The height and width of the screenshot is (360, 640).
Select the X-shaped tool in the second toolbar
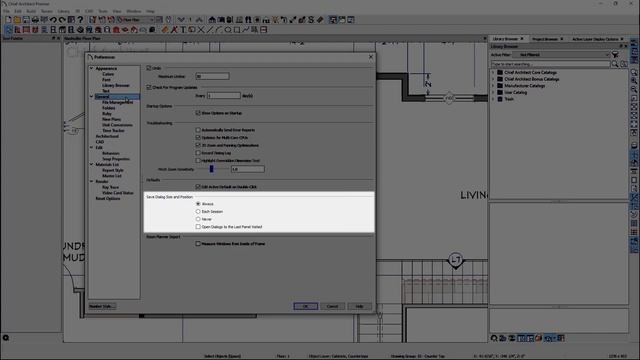point(201,29)
